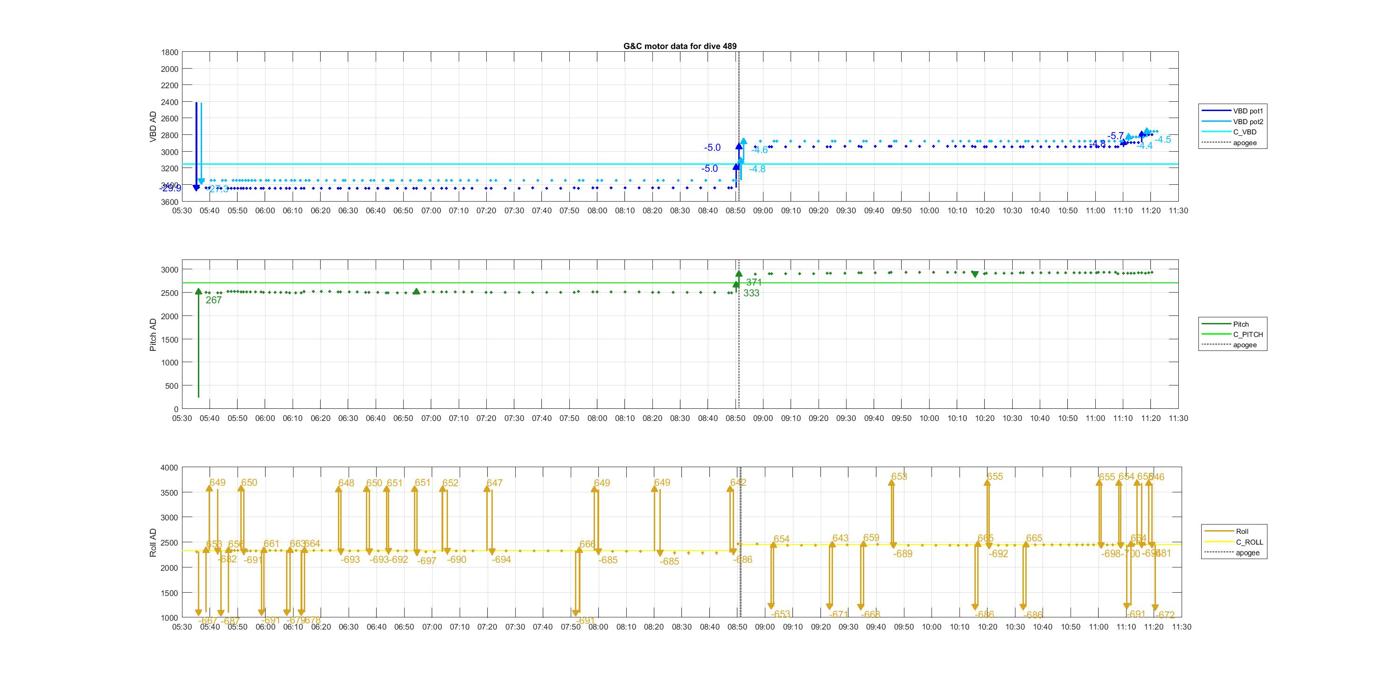Click the 333 pitch data label

tap(751, 293)
